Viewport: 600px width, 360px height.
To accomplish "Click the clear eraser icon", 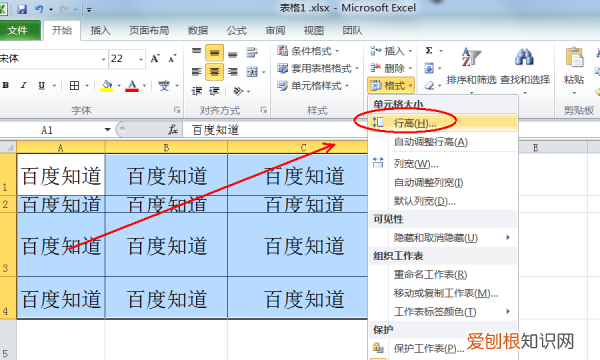I will coord(429,86).
